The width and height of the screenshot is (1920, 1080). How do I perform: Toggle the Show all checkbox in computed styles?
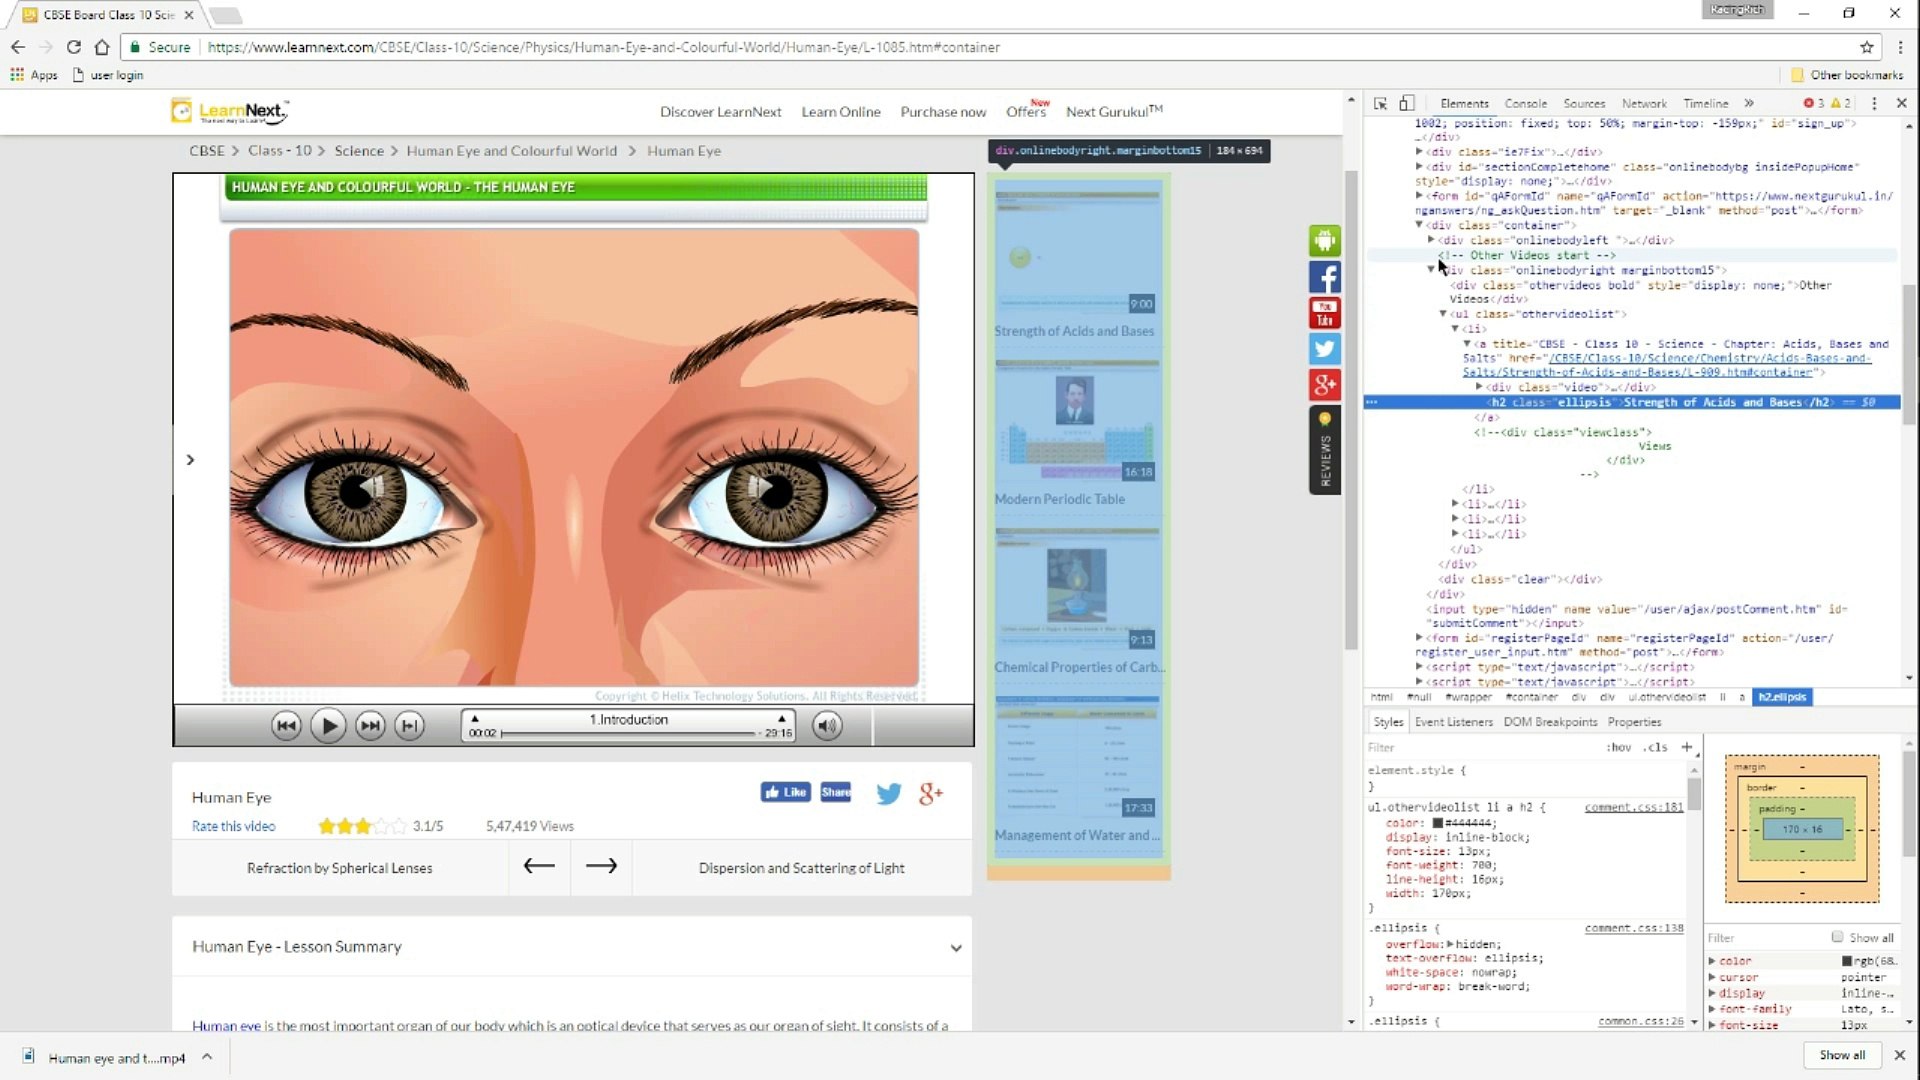[1837, 937]
